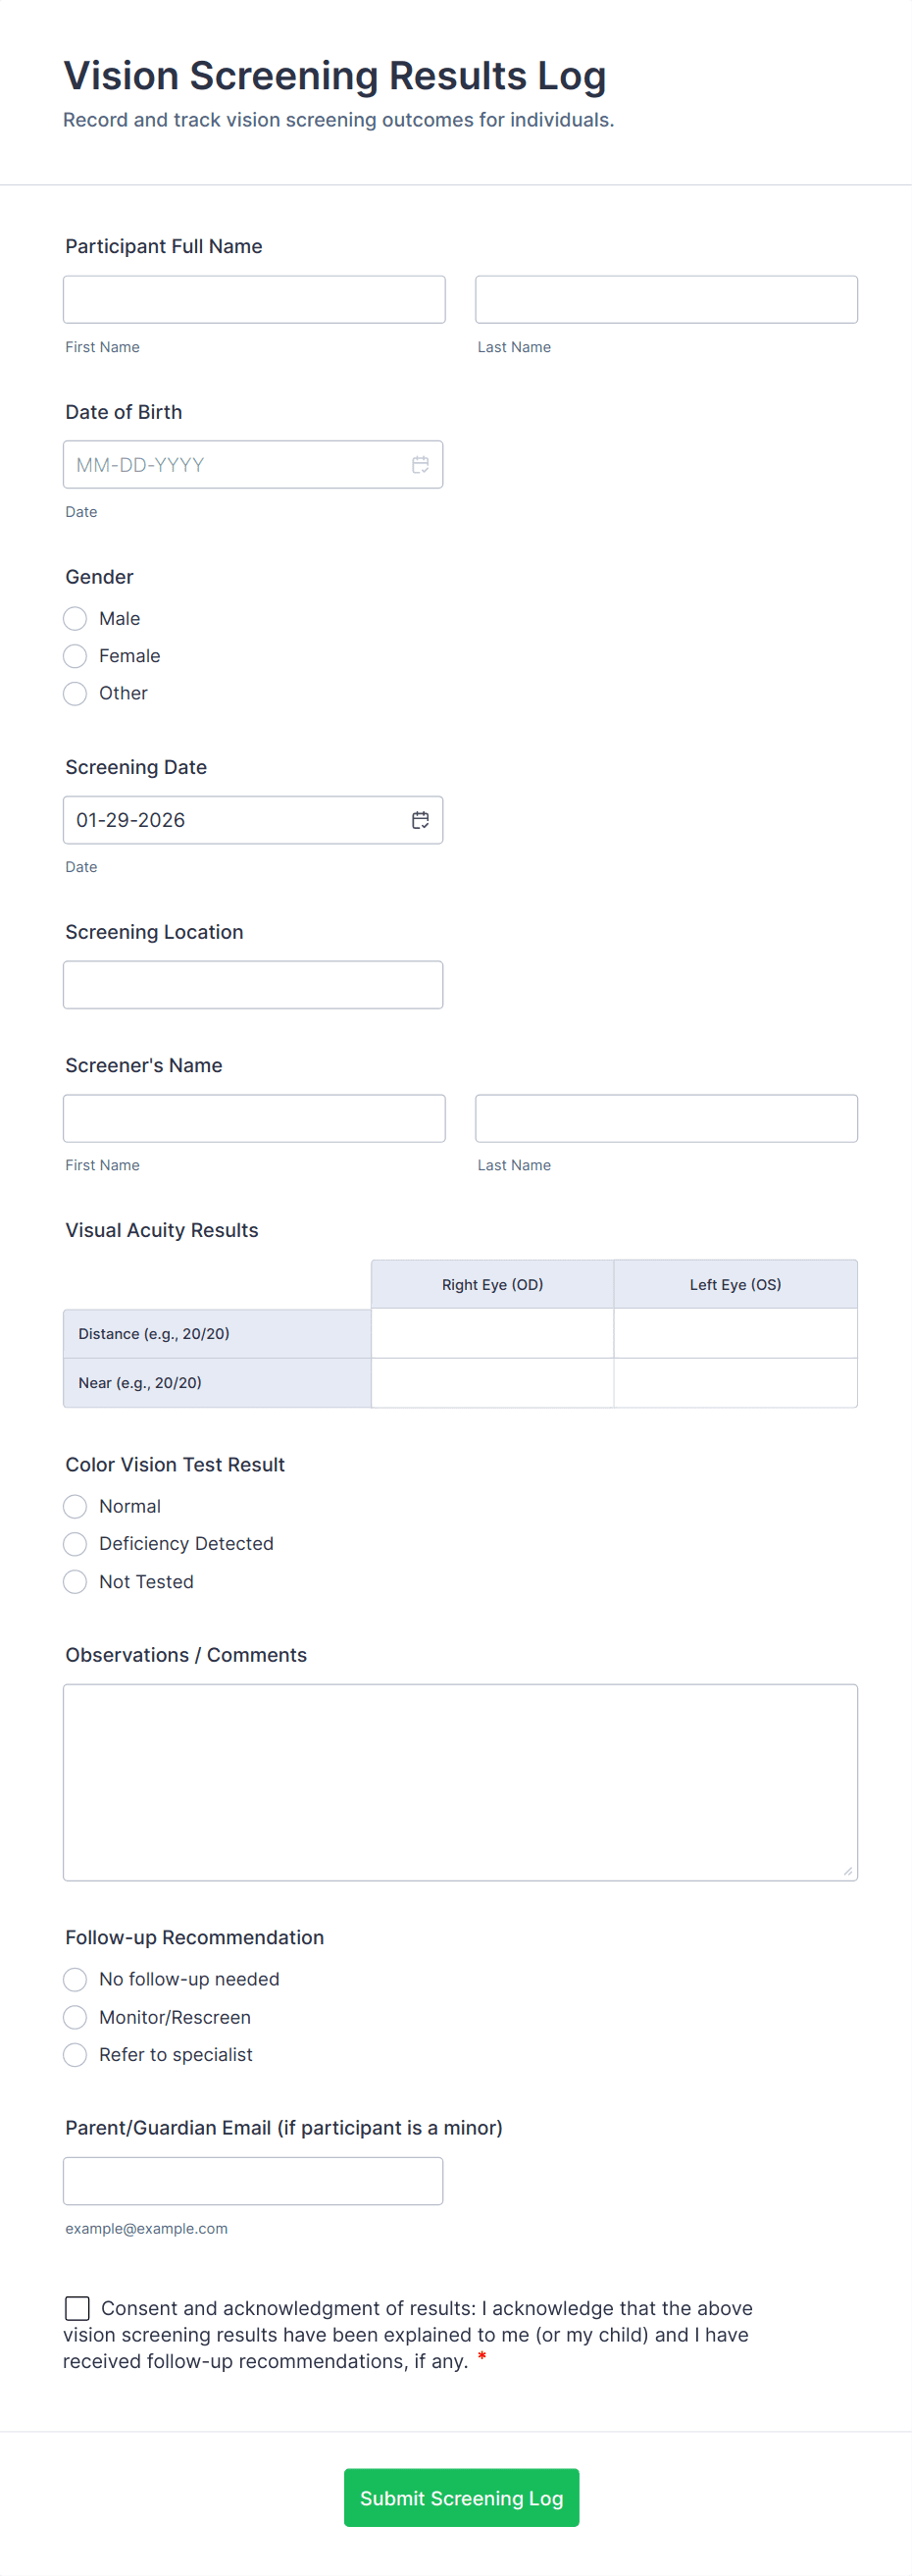Screen dimensions: 912x2576
Task: Mark color vision as Not Tested
Action: [74, 1581]
